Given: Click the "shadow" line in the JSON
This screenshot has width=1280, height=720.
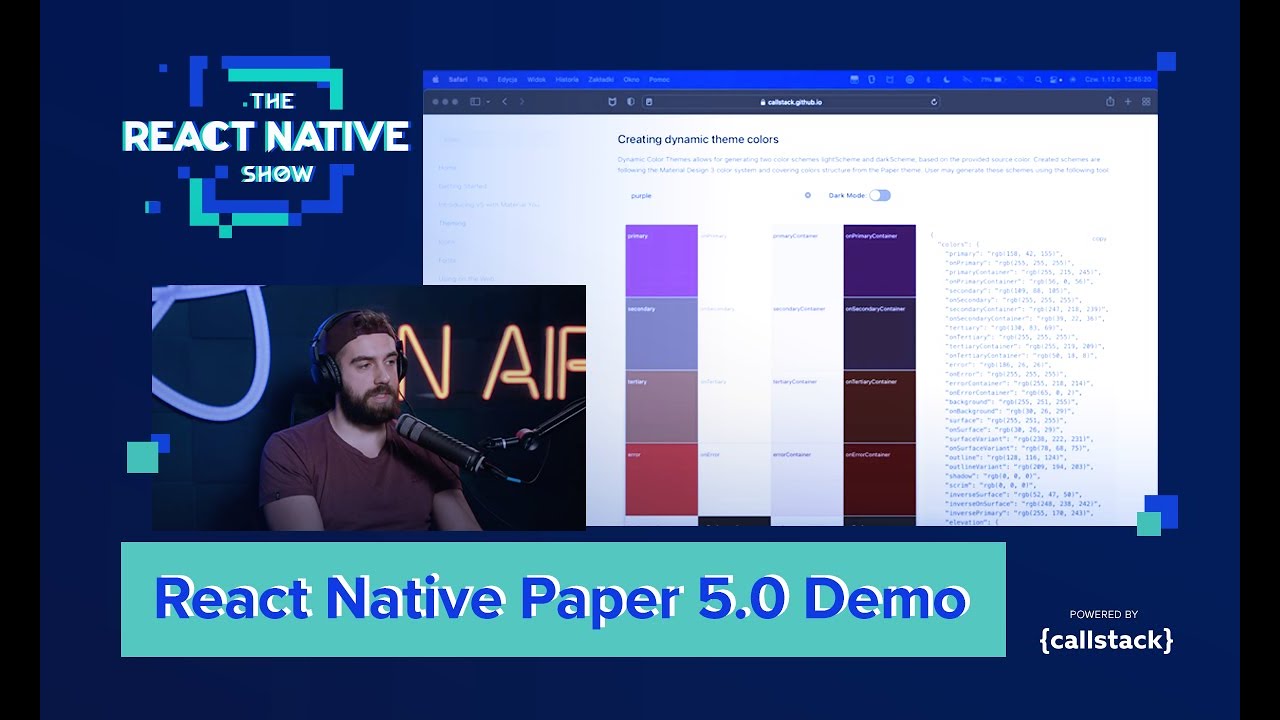Looking at the screenshot, I should tap(990, 475).
